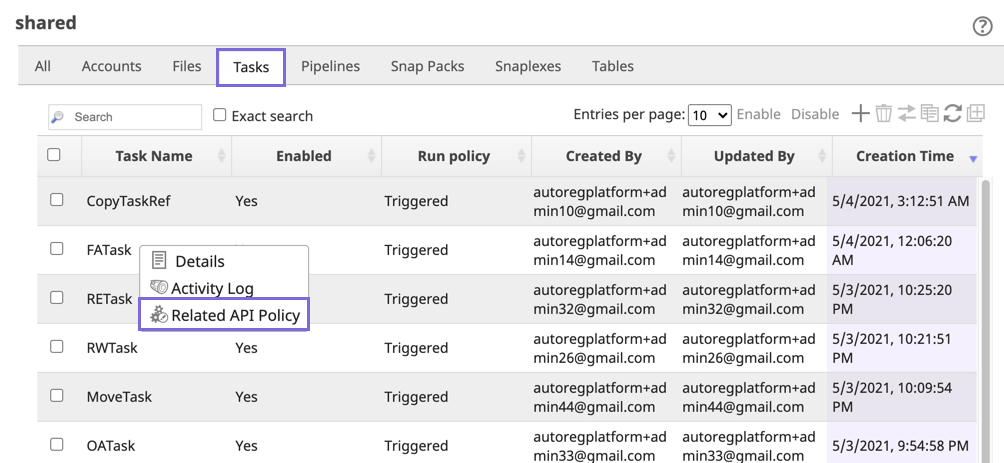Open the Tables tab

[x=613, y=66]
